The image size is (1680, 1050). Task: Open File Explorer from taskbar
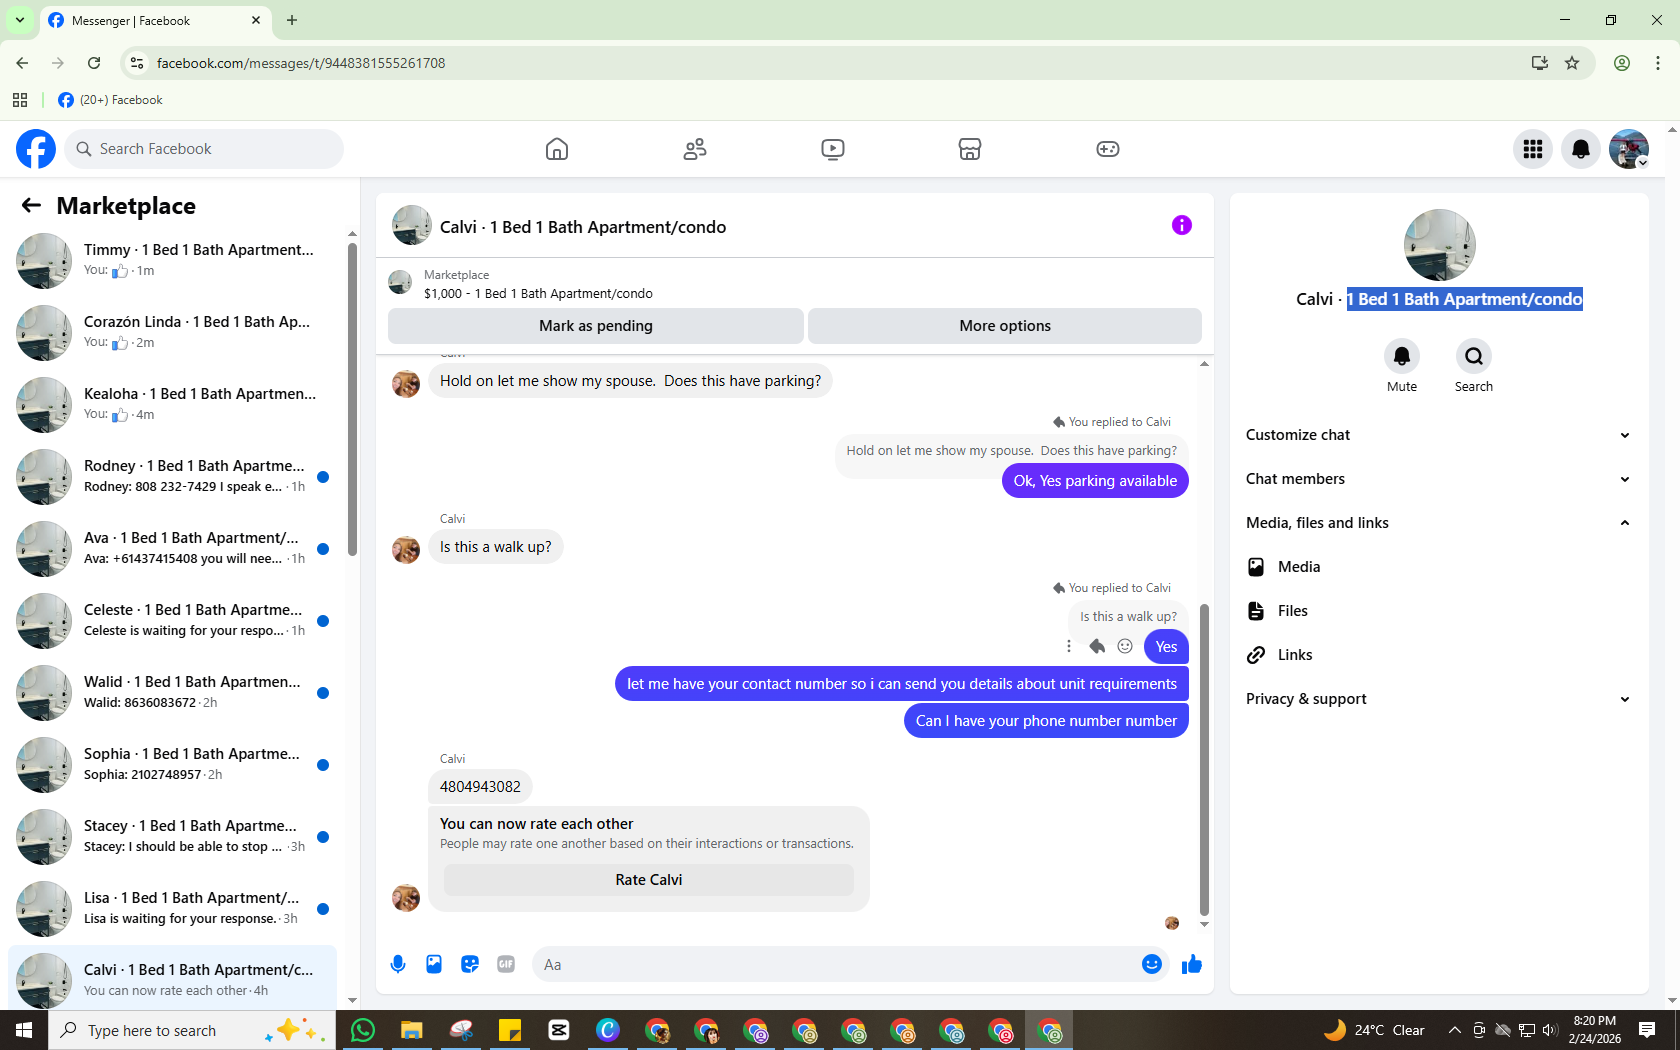412,1030
